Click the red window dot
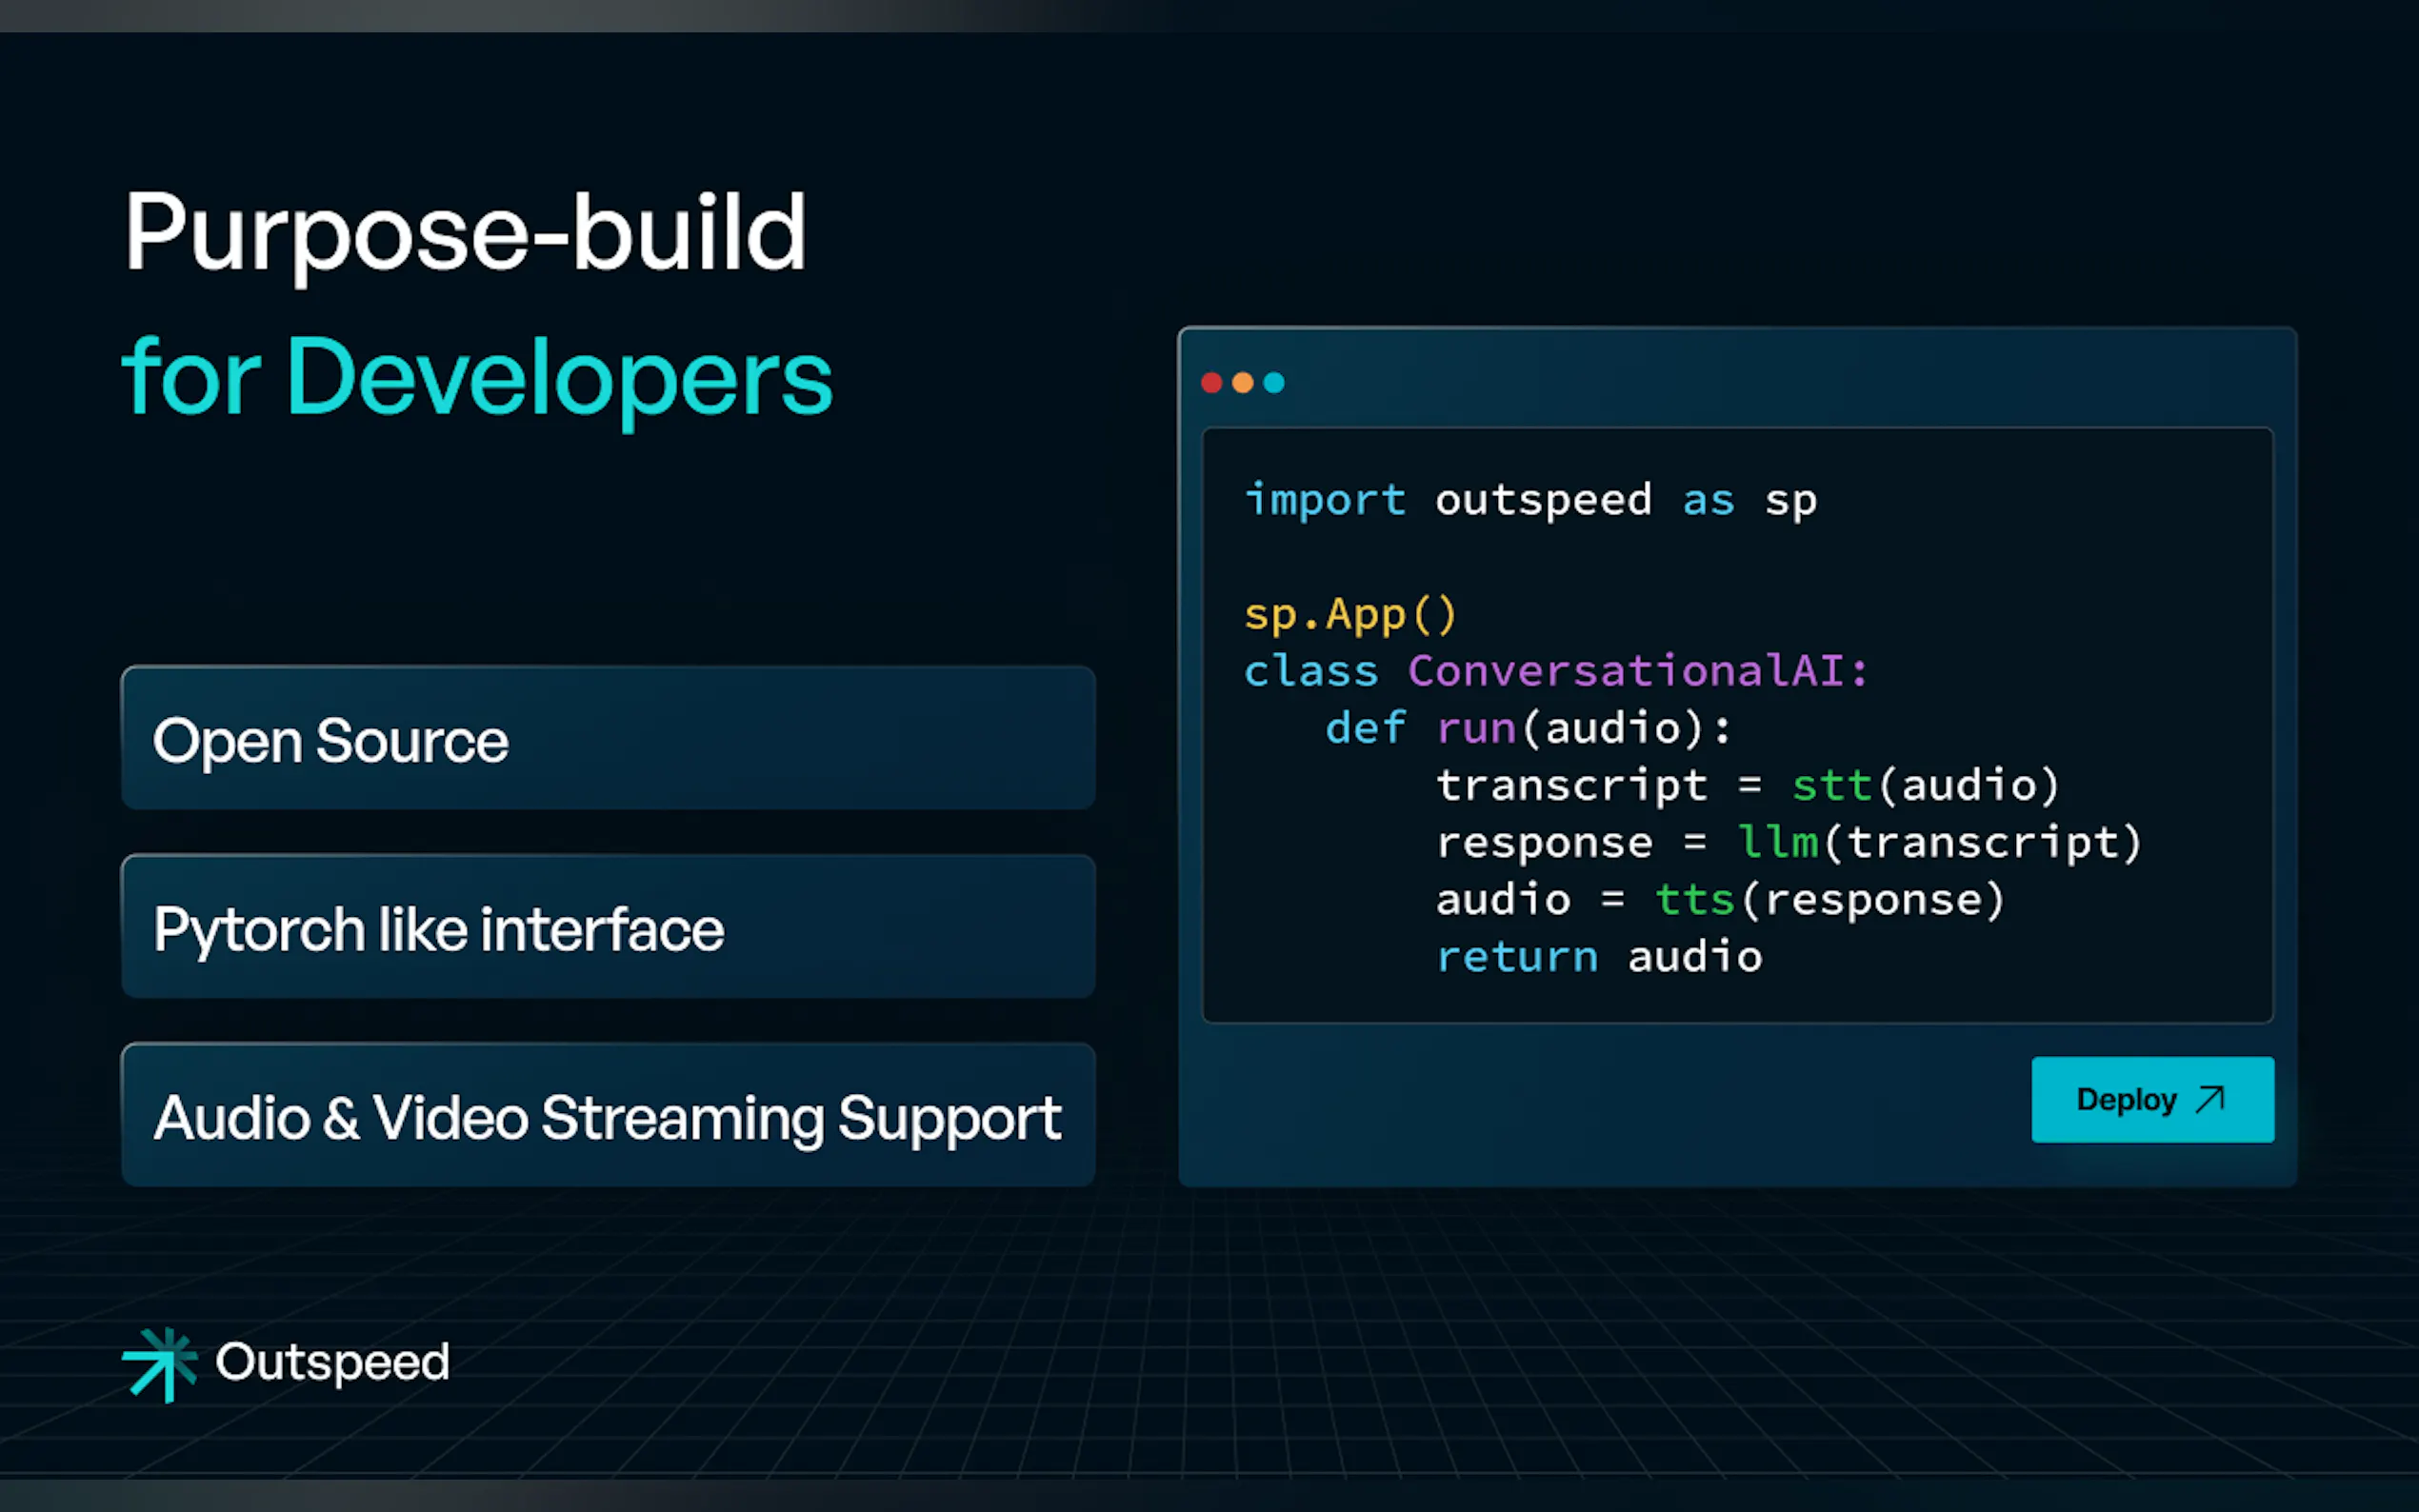2419x1512 pixels. (x=1211, y=383)
